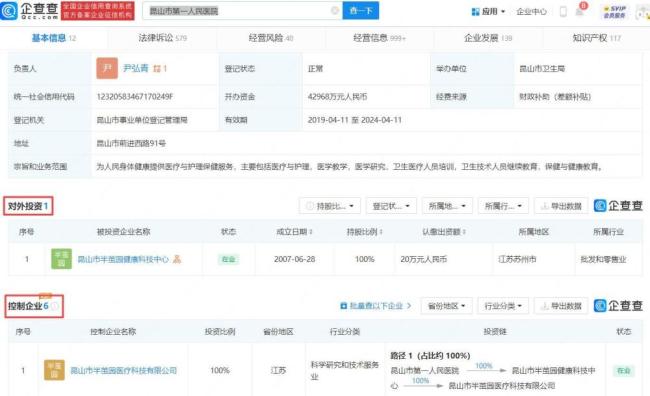Click the org-chart icon after 昆山市半茧园健康科技中心
Screen dimensions: 650x396
pyautogui.click(x=177, y=260)
